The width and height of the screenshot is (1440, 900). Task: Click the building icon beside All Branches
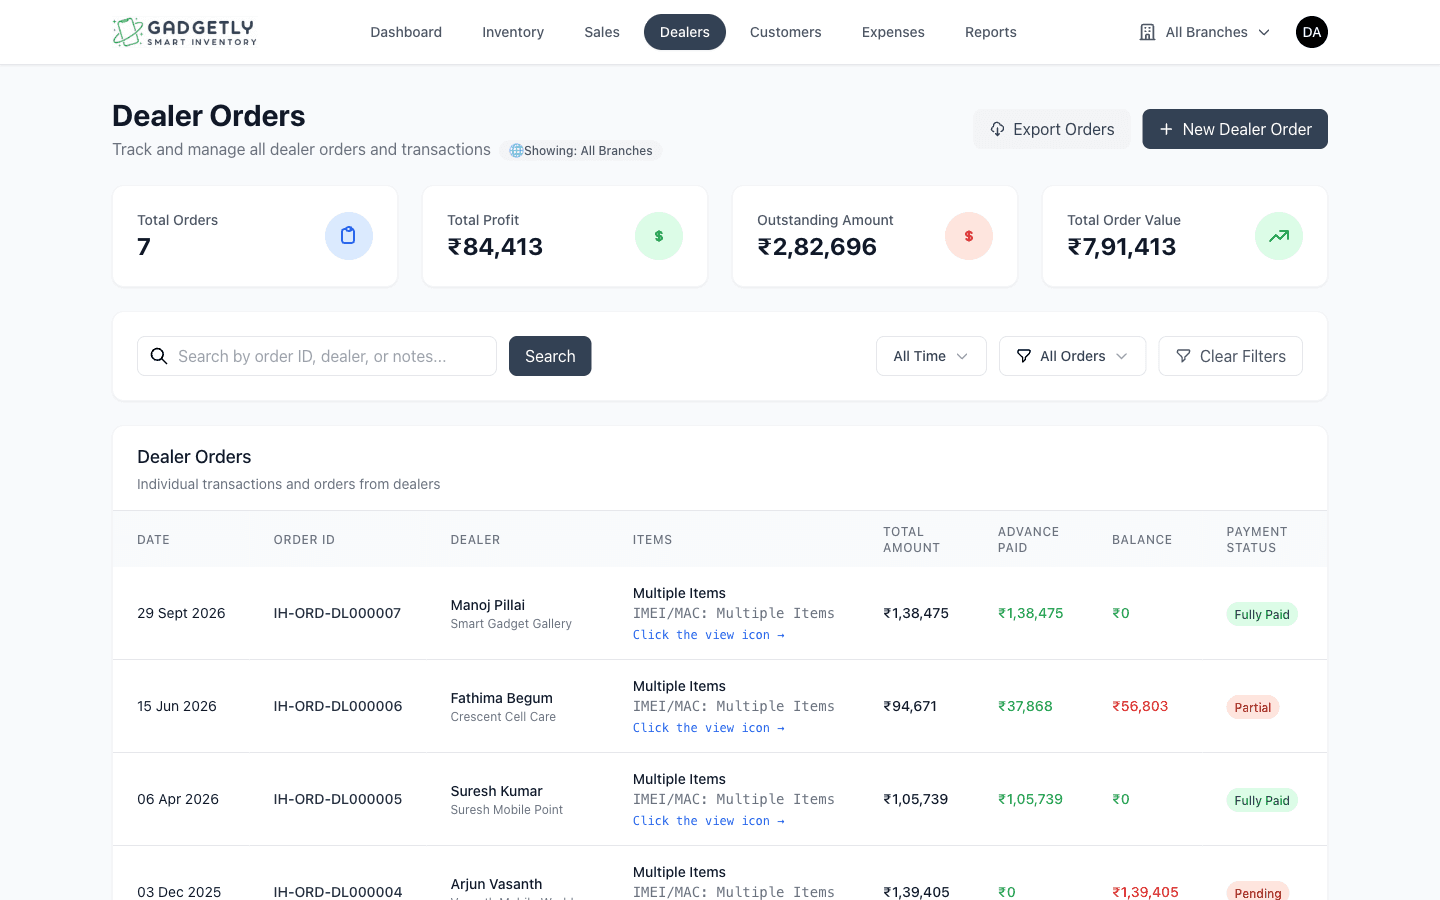coord(1148,32)
